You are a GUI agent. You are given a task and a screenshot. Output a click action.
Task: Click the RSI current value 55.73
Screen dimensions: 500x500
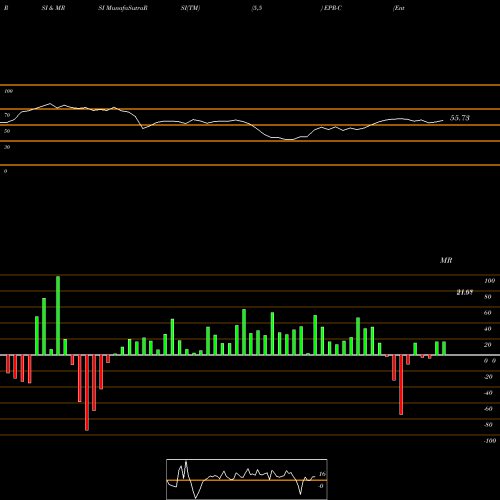coord(460,118)
